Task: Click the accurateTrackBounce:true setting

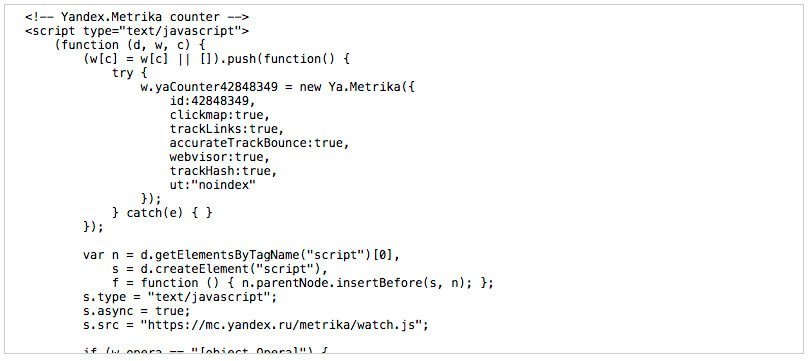Action: pos(260,142)
